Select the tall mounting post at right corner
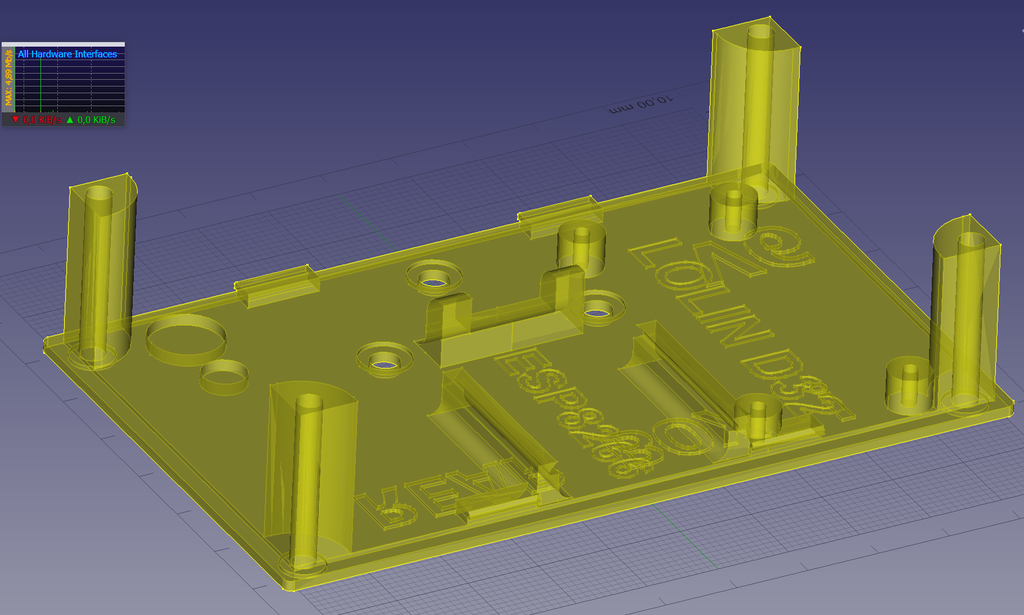The width and height of the screenshot is (1024, 615). (964, 315)
